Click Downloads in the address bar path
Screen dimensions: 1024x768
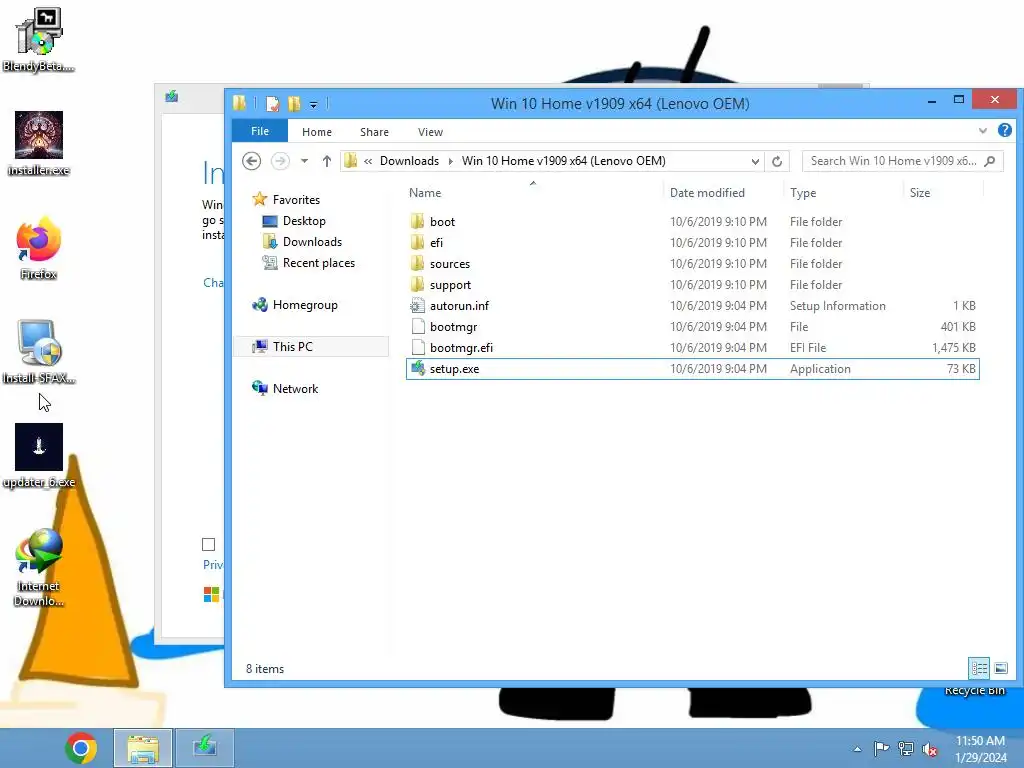click(409, 161)
